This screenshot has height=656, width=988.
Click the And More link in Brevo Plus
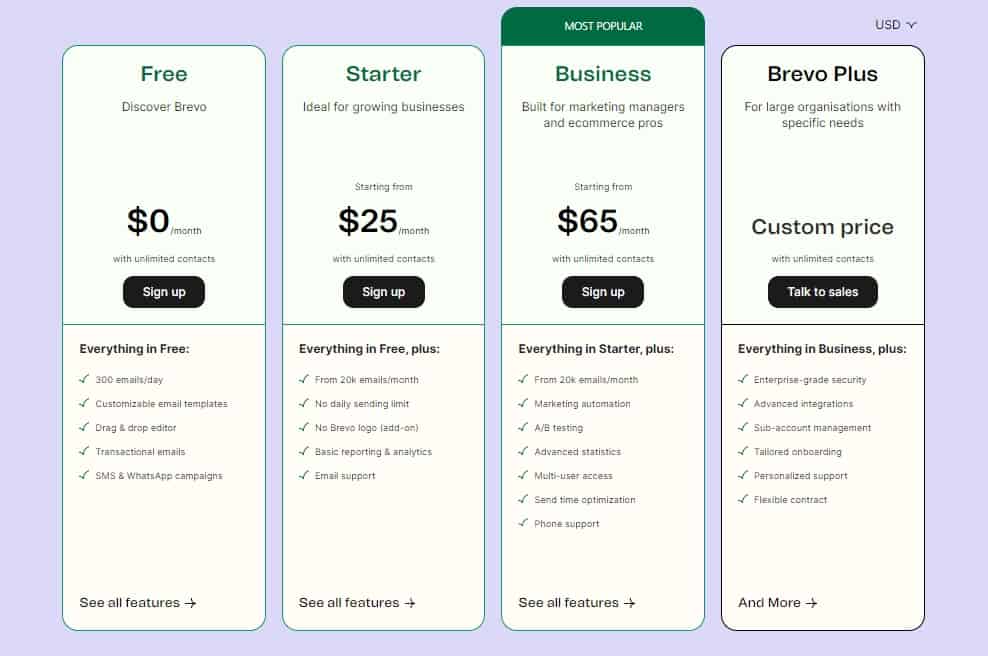click(778, 602)
